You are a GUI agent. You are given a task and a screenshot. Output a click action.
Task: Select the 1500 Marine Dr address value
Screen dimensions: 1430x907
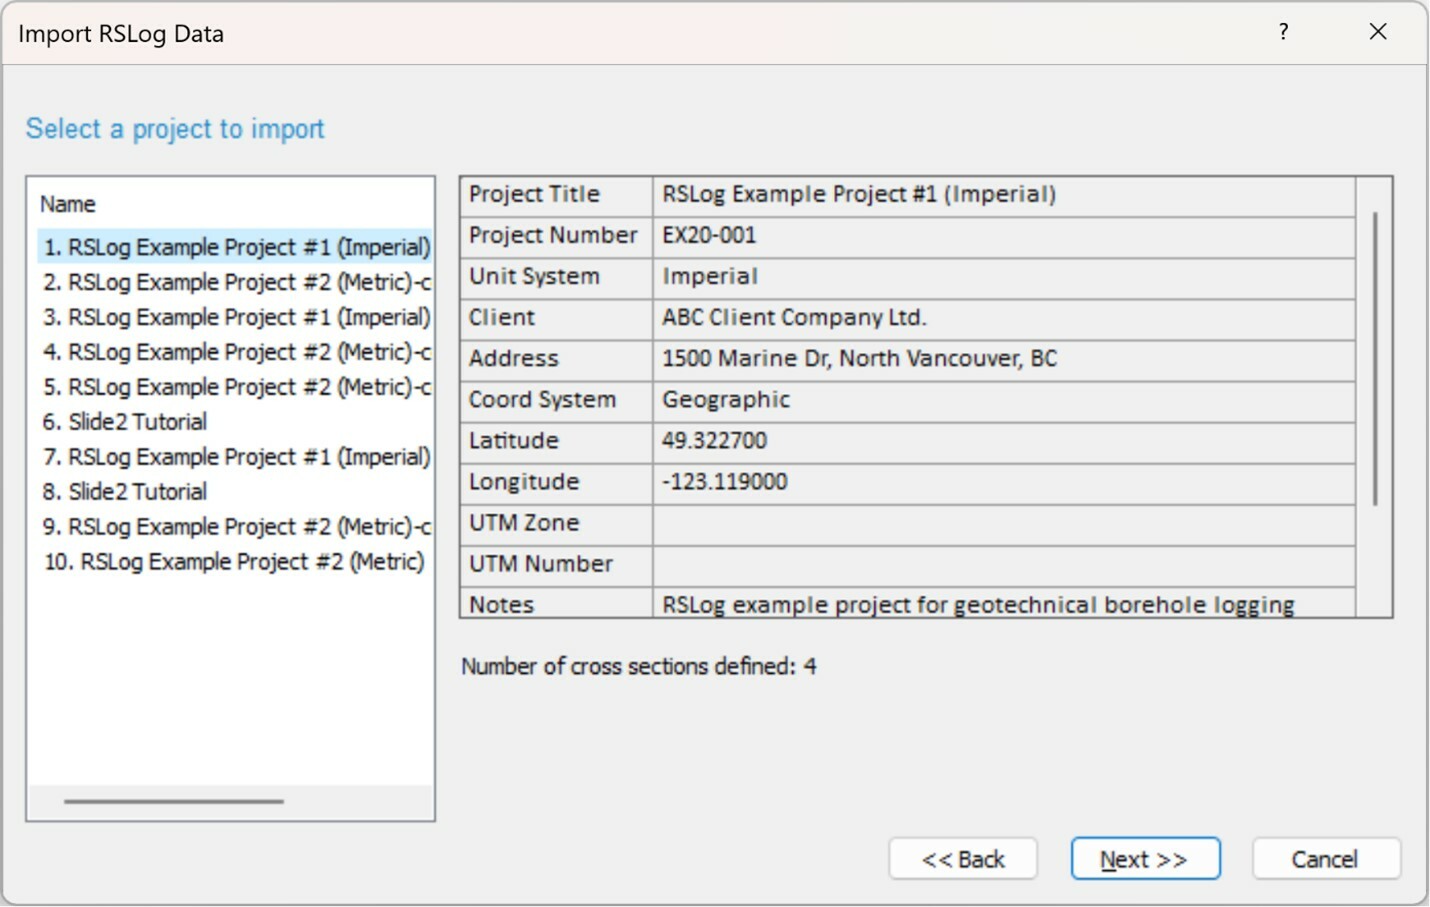1004,359
